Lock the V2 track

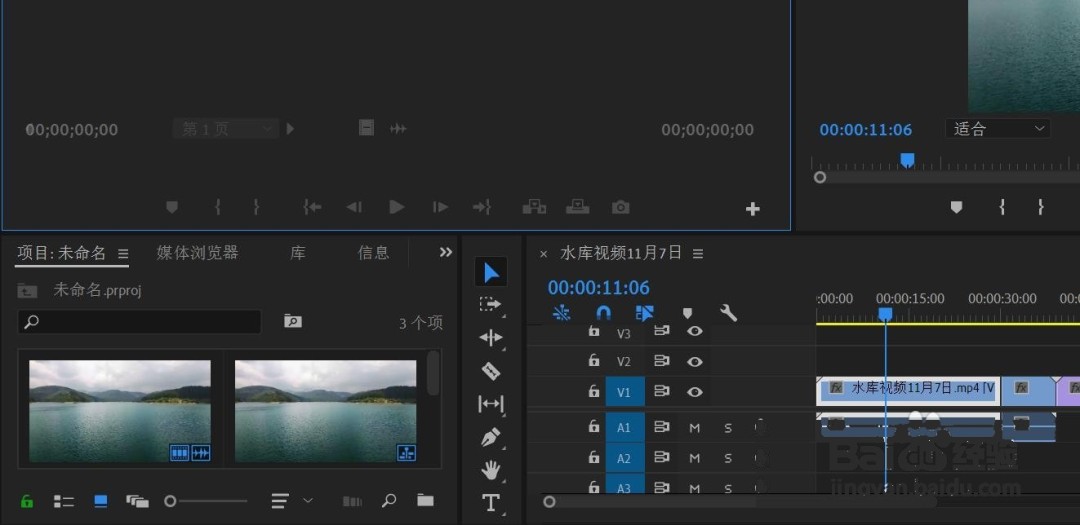click(594, 360)
